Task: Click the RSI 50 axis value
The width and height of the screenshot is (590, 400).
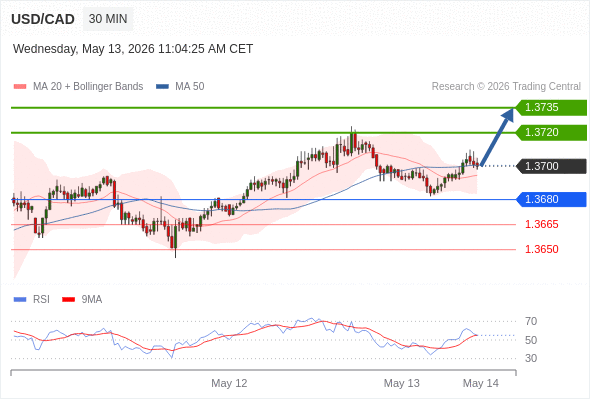Action: pos(531,340)
